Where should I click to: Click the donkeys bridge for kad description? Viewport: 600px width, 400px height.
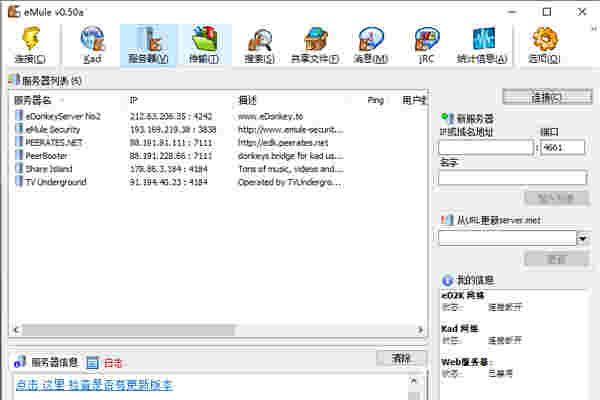[291, 155]
